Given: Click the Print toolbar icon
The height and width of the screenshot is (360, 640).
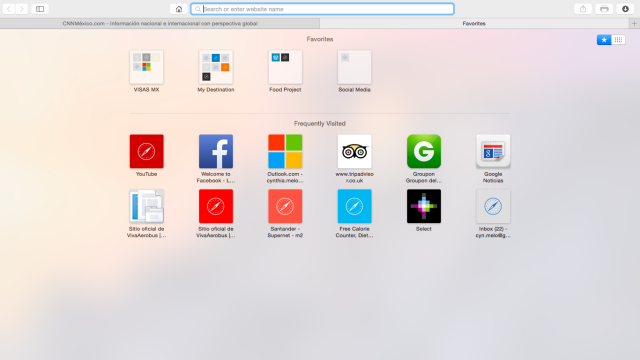Looking at the screenshot, I should tap(604, 9).
